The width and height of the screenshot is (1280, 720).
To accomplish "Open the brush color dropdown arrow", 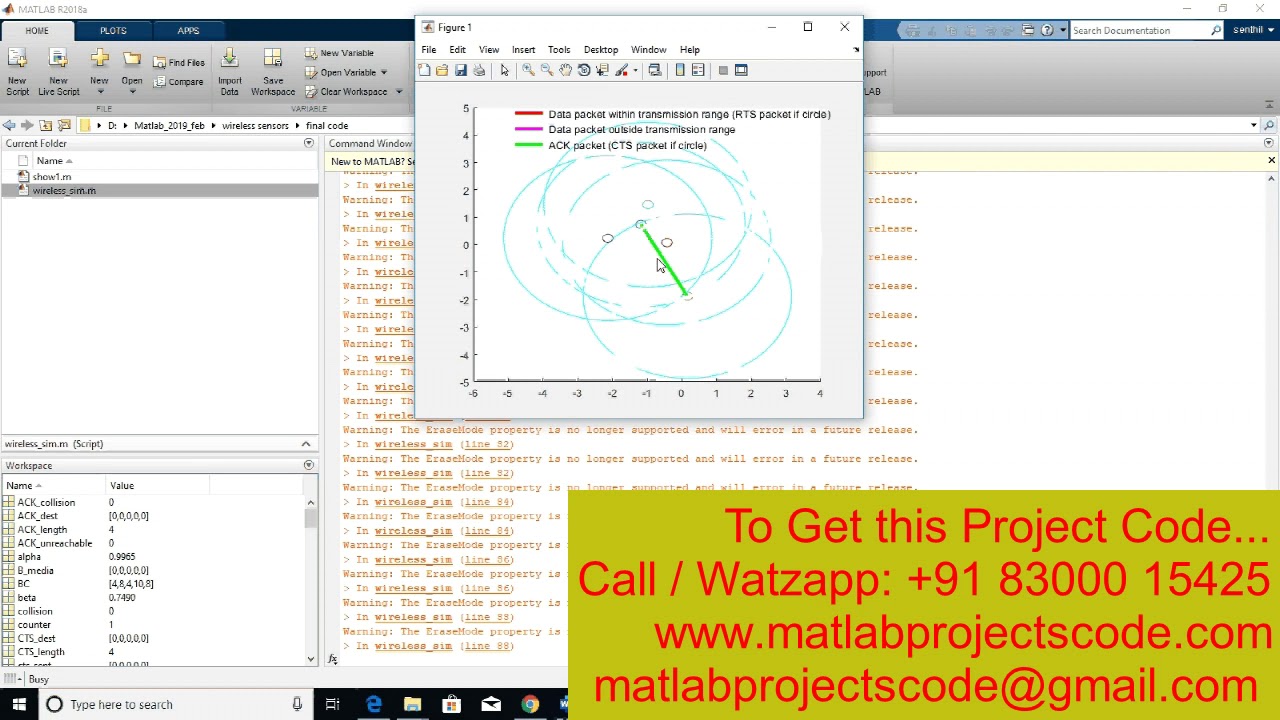I will 635,70.
